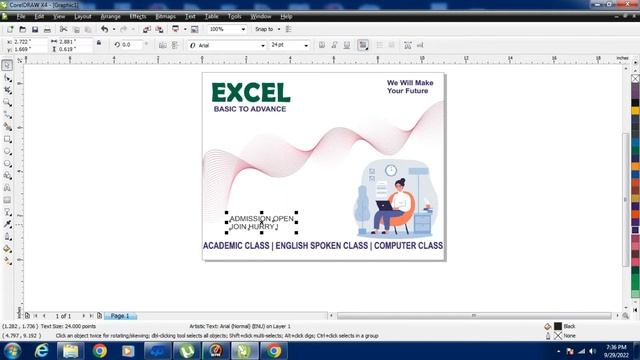
Task: Open the Welcome screen icon
Action: coord(195,29)
